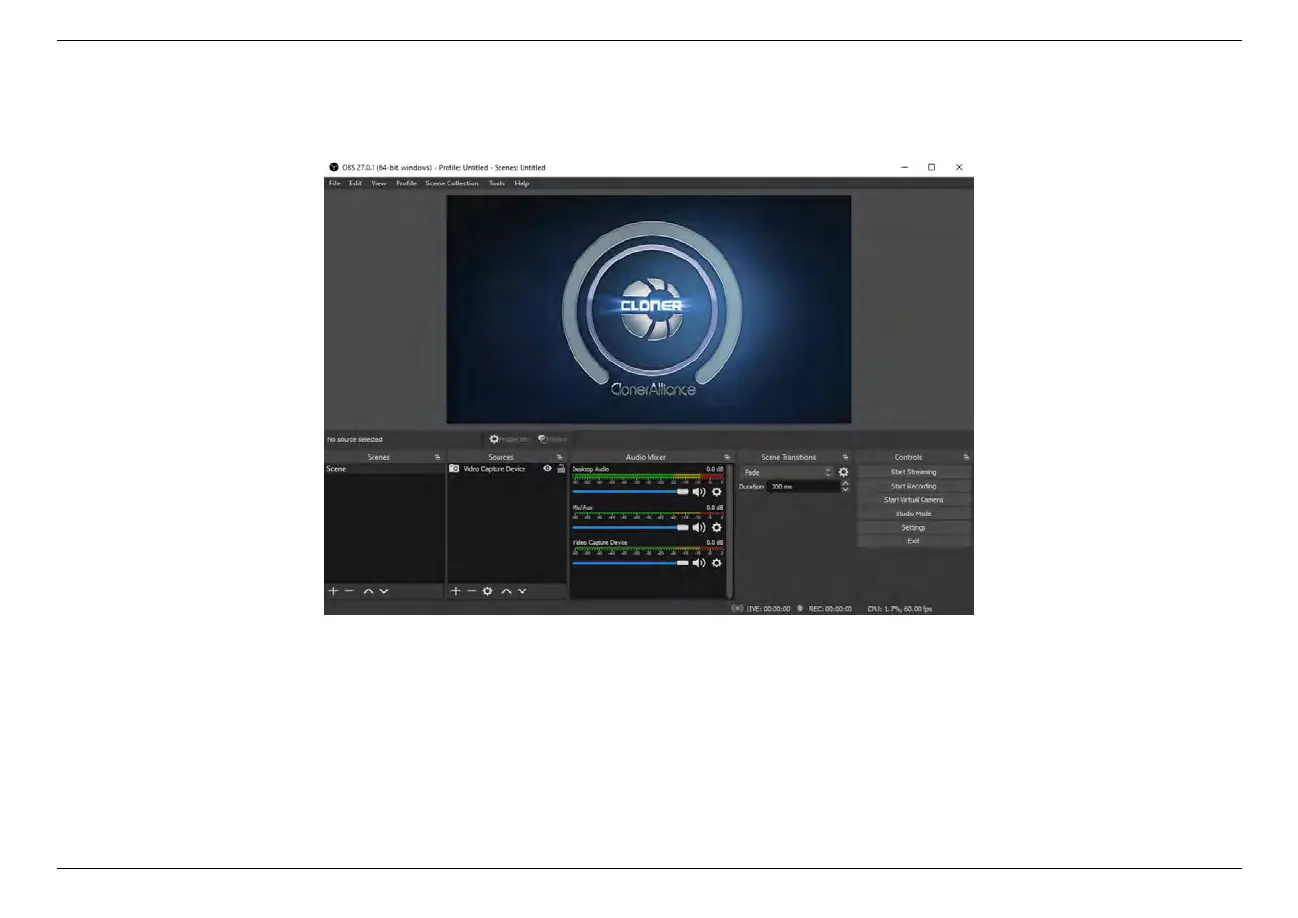Start the Virtual Camera
Image resolution: width=1298 pixels, height=918 pixels.
913,500
